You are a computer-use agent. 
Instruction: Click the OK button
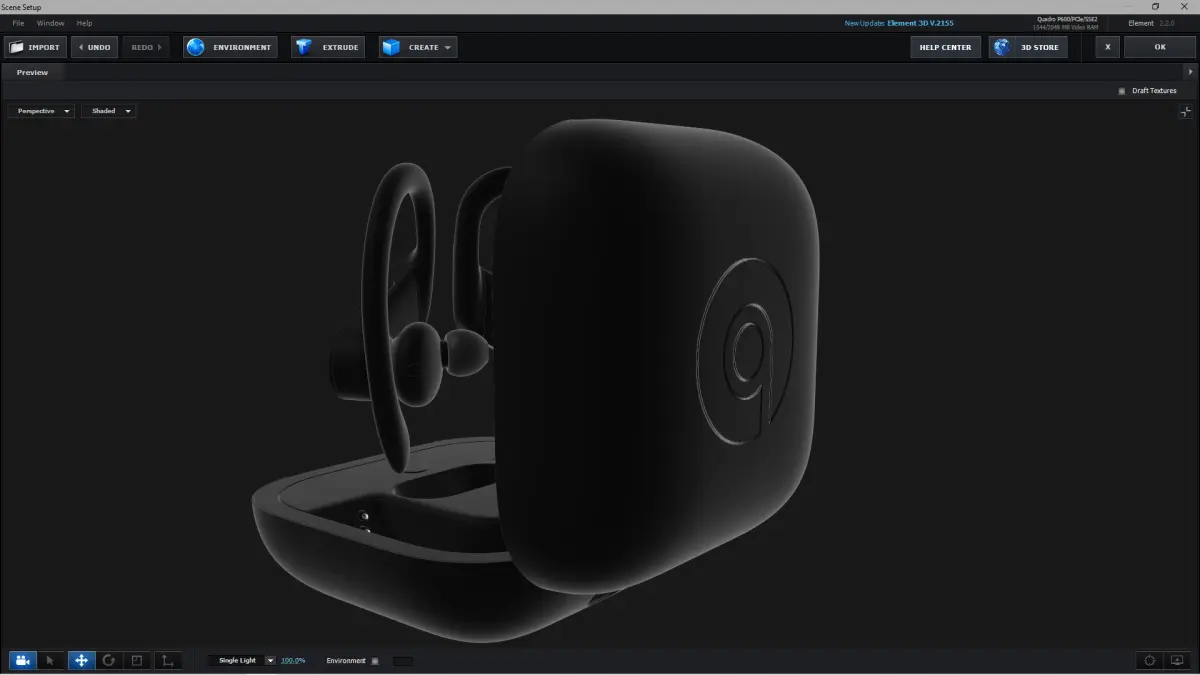1160,47
